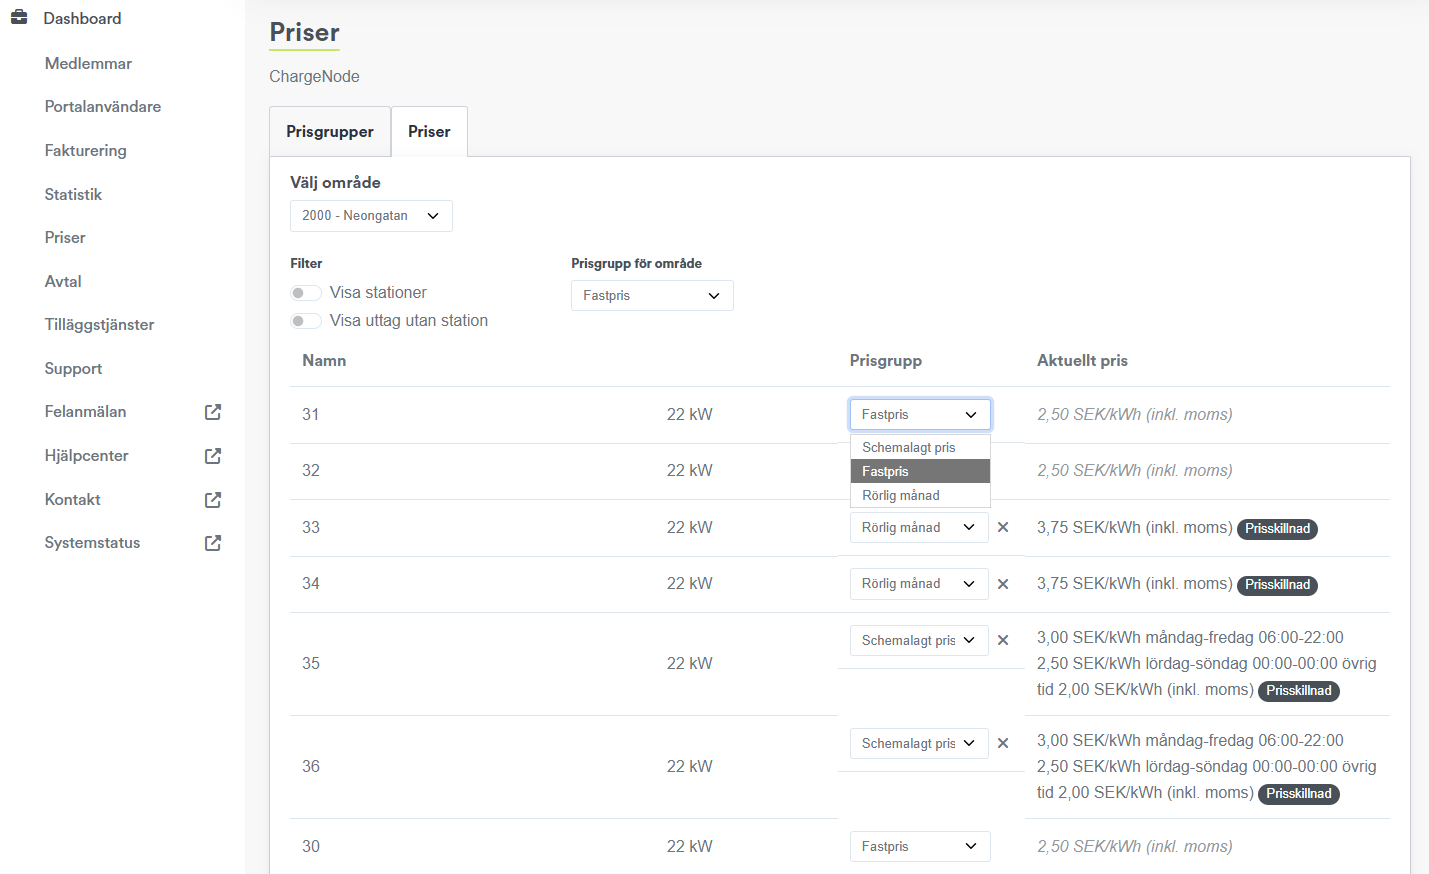Clear price group X on row 34
Screen dimensions: 1429x874
point(1003,584)
